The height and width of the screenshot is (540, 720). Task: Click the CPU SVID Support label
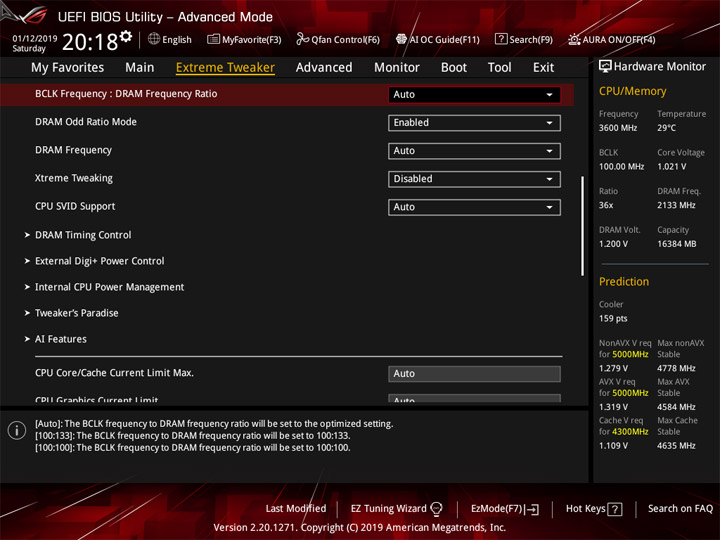[x=75, y=206]
